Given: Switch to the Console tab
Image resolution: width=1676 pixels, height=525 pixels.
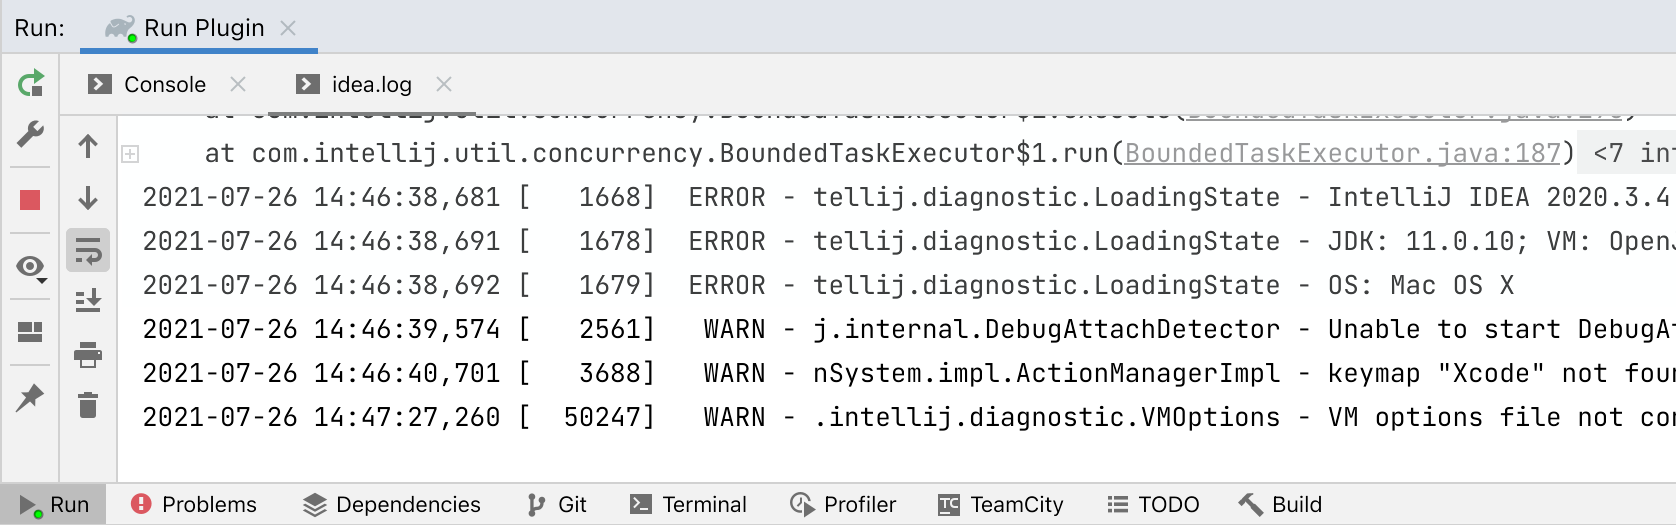Looking at the screenshot, I should 164,85.
